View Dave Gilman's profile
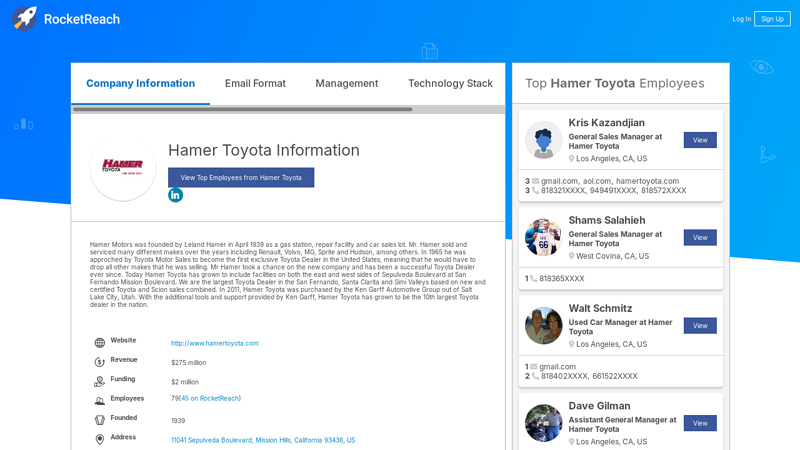This screenshot has height=450, width=800. 700,423
